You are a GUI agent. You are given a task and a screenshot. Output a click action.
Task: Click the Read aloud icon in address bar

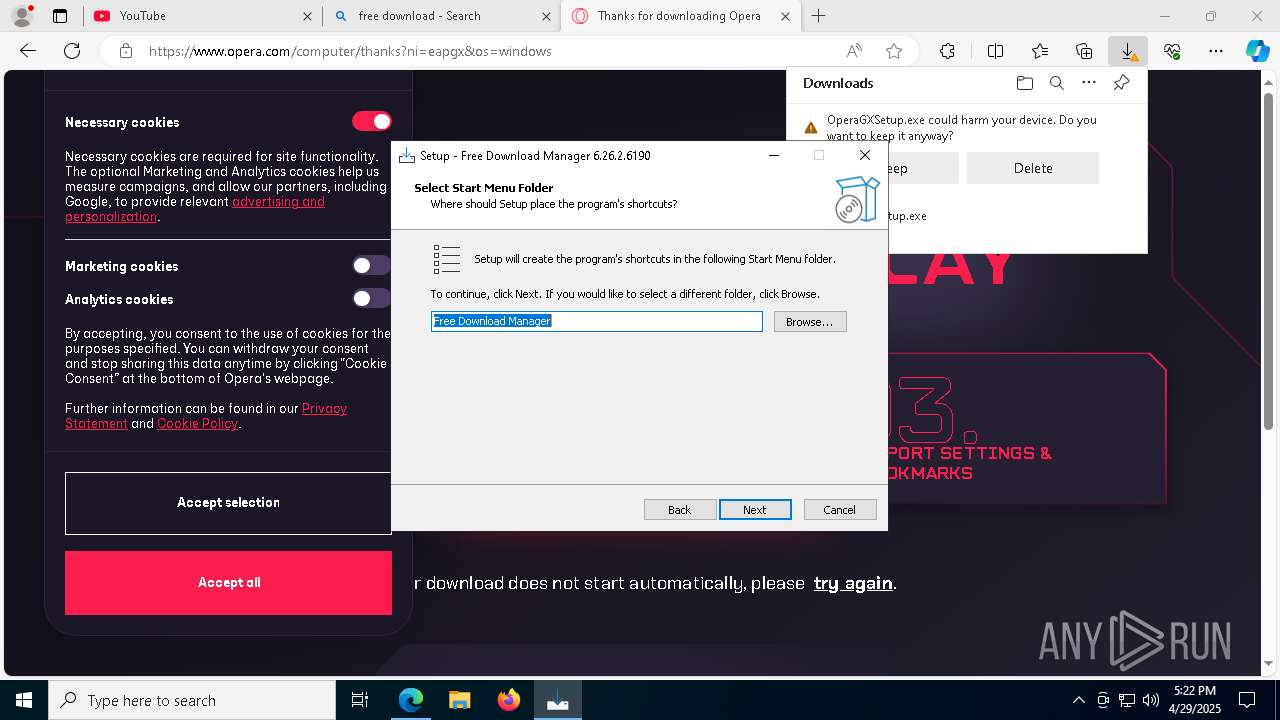tap(854, 51)
